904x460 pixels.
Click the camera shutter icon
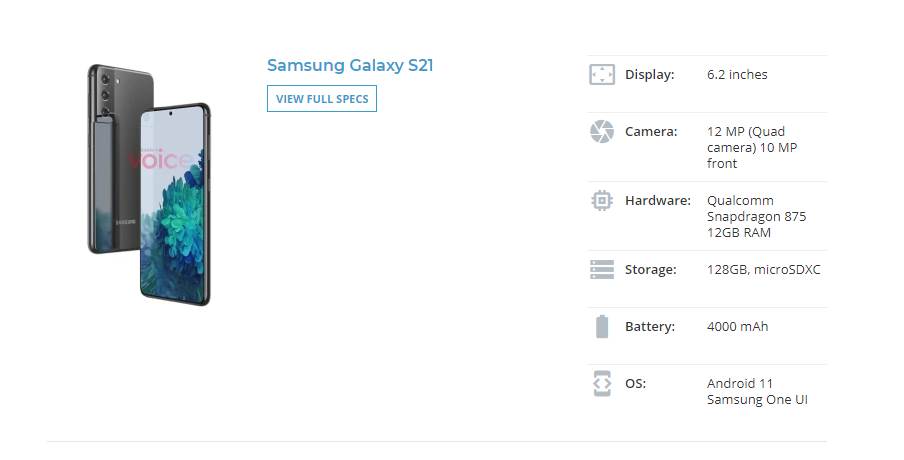click(601, 132)
